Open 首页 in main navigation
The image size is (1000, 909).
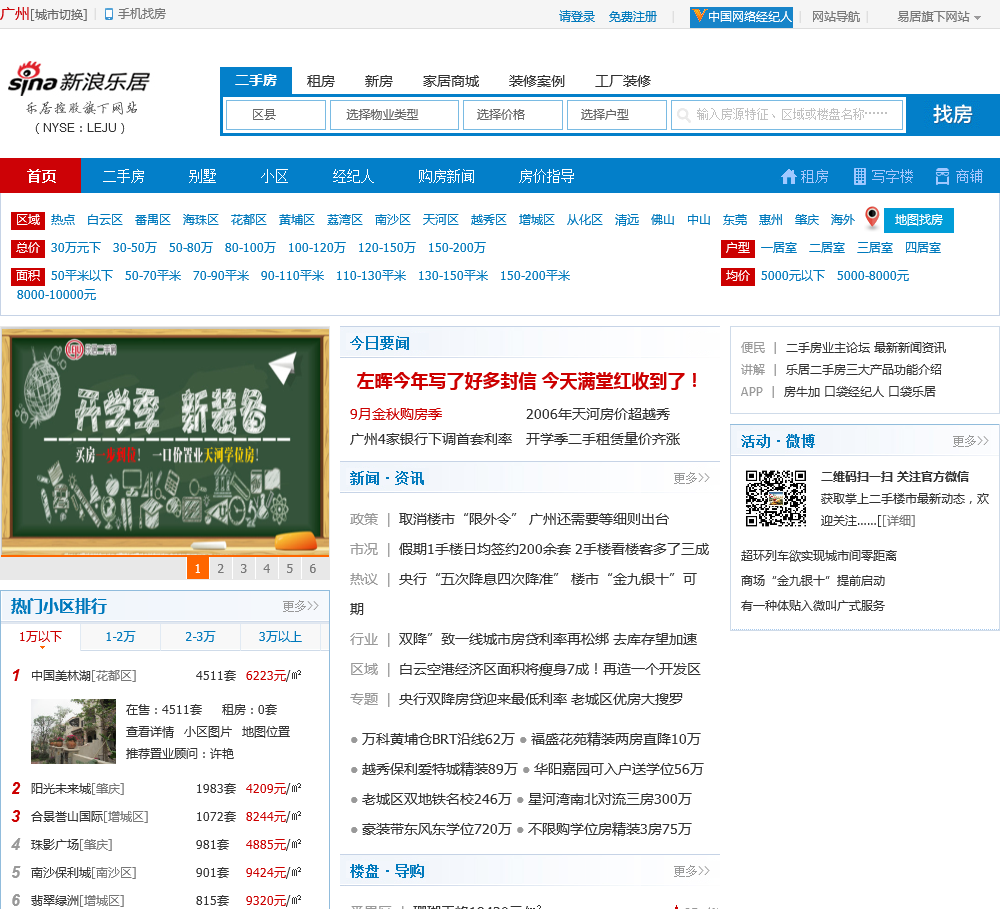[x=41, y=176]
